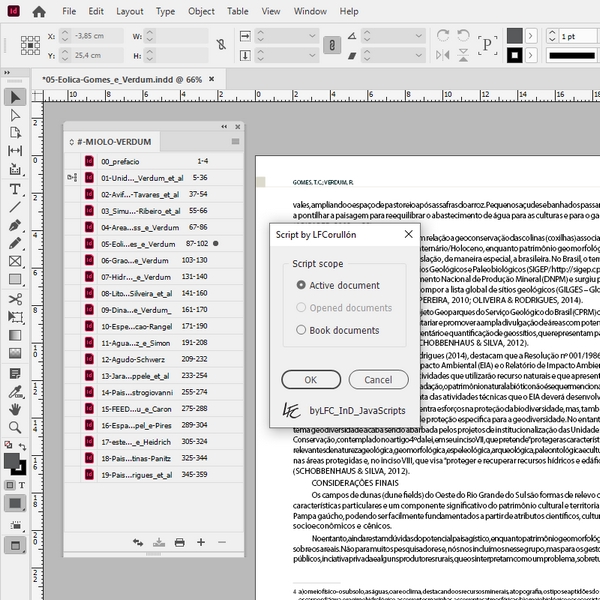Click the reference point locator grid
The width and height of the screenshot is (600, 600).
point(30,46)
